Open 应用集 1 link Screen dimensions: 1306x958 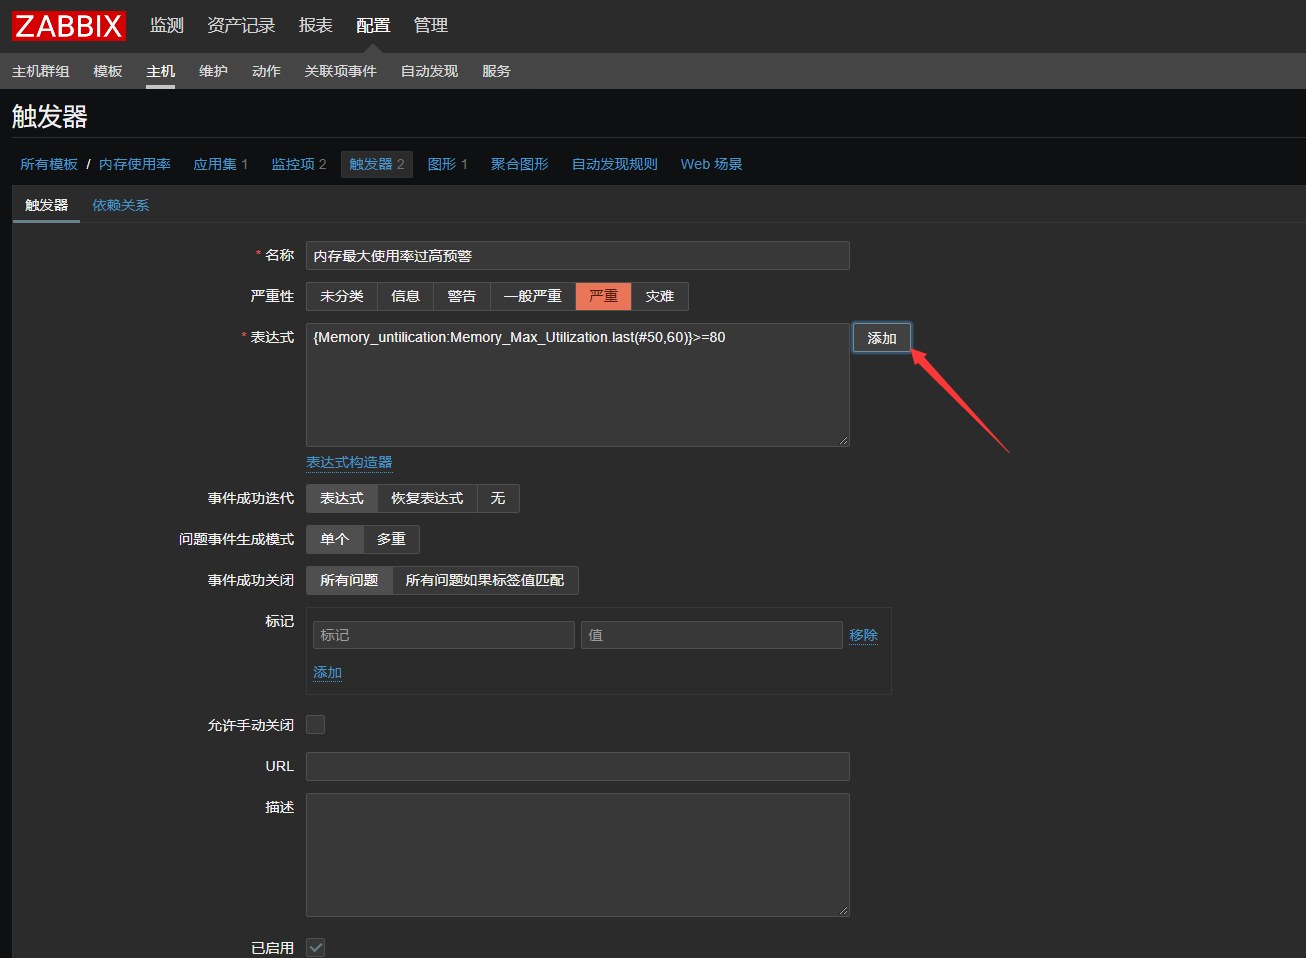pos(220,164)
